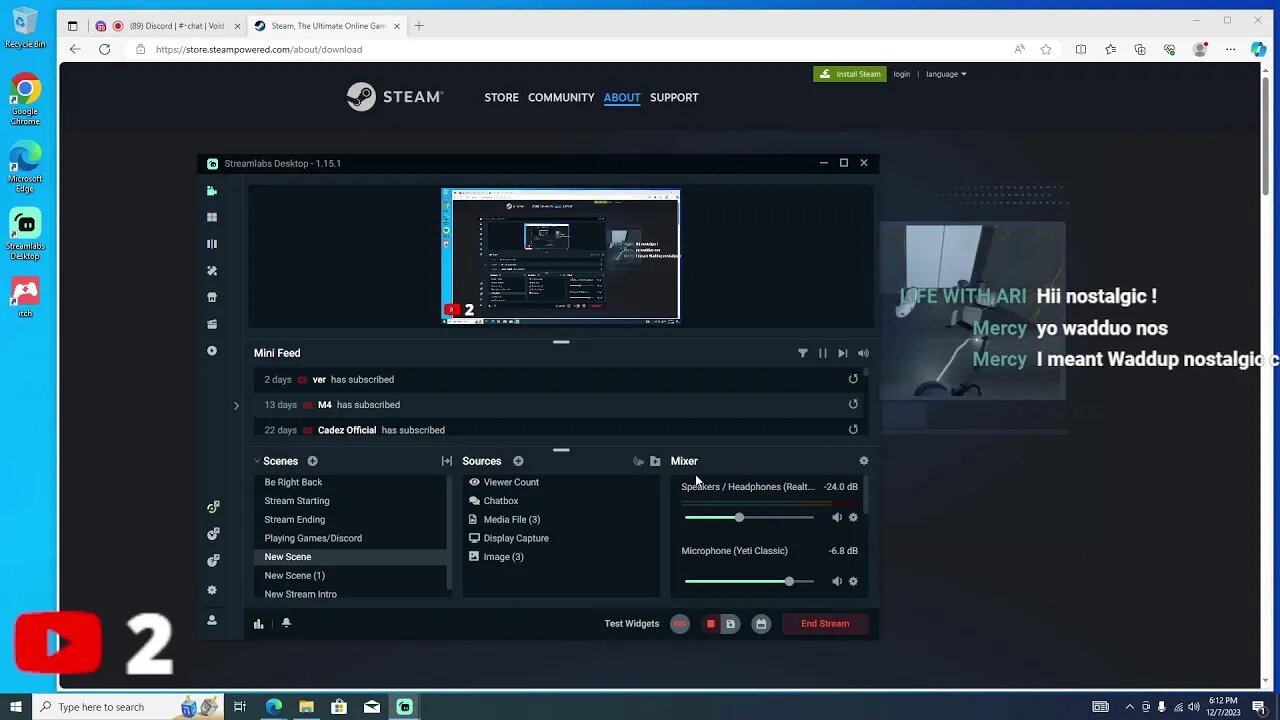Click the Test Widgets button

pos(632,624)
